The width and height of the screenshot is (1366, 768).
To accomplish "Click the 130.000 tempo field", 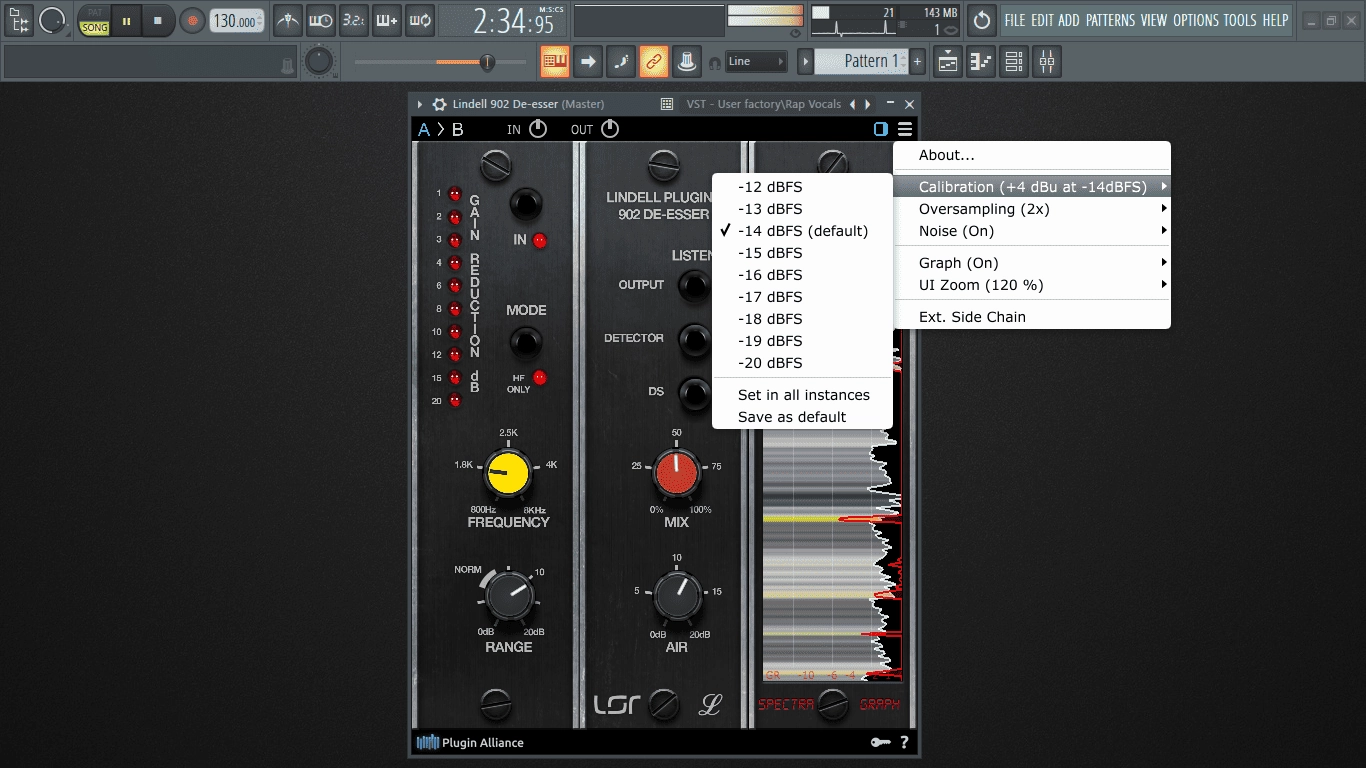I will 237,20.
